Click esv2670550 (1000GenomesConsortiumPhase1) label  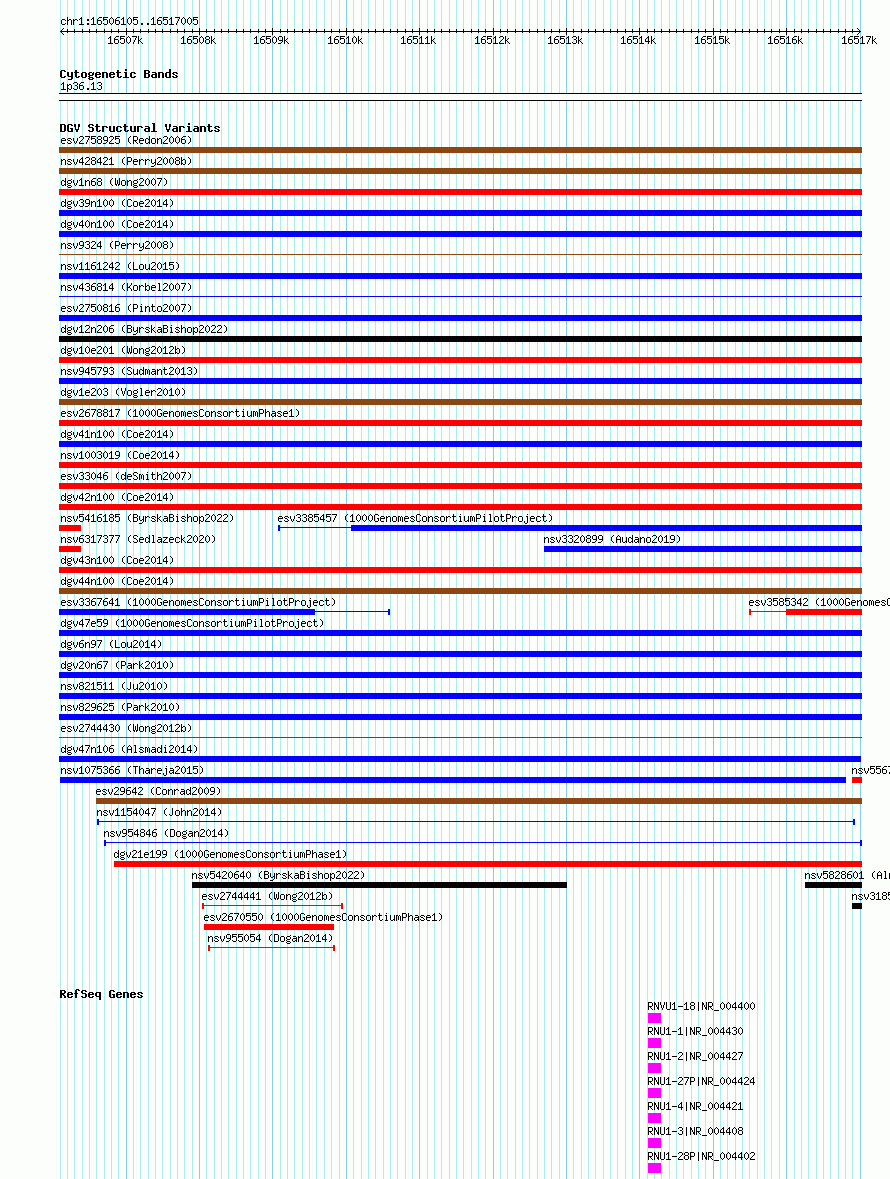[x=323, y=920]
